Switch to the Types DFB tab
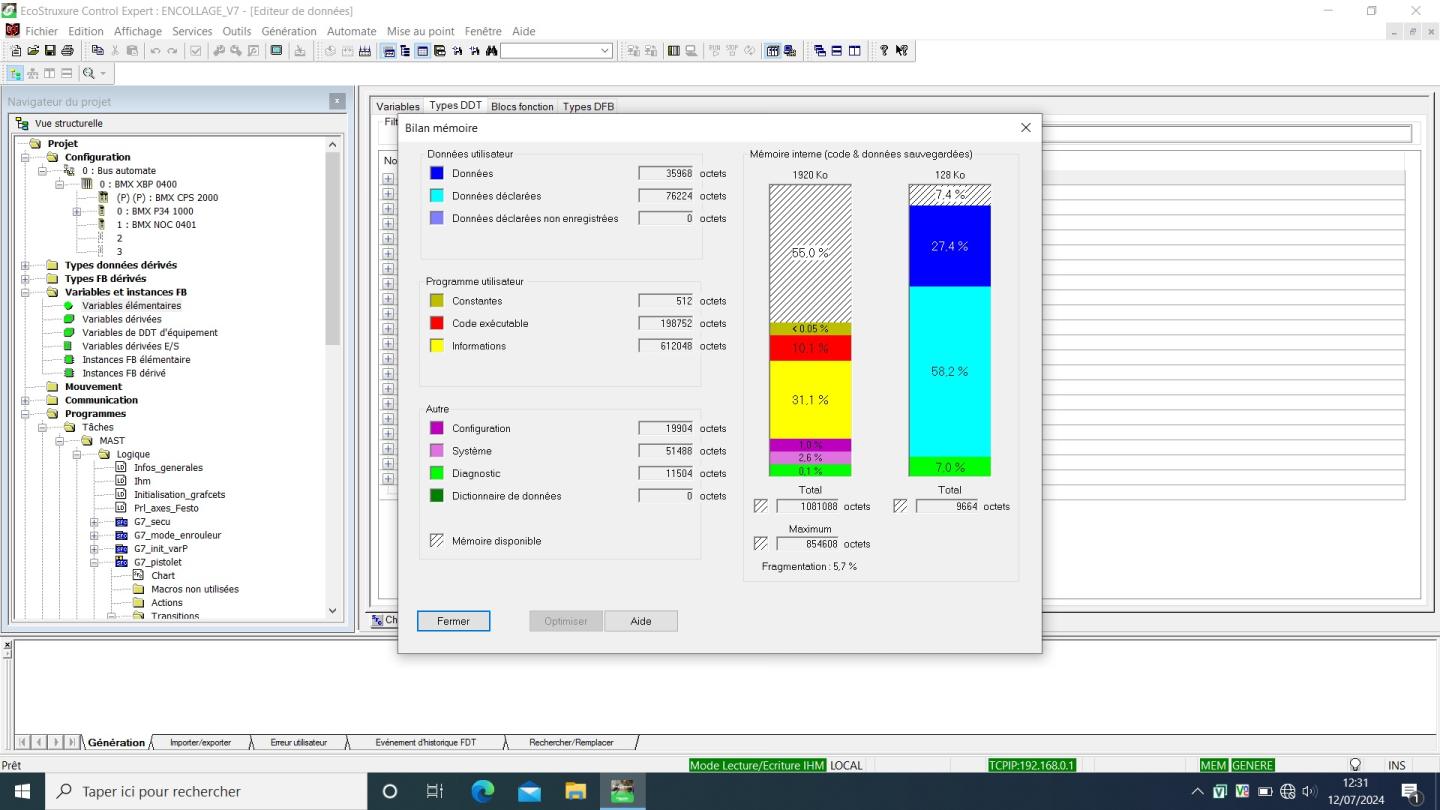 (x=588, y=106)
